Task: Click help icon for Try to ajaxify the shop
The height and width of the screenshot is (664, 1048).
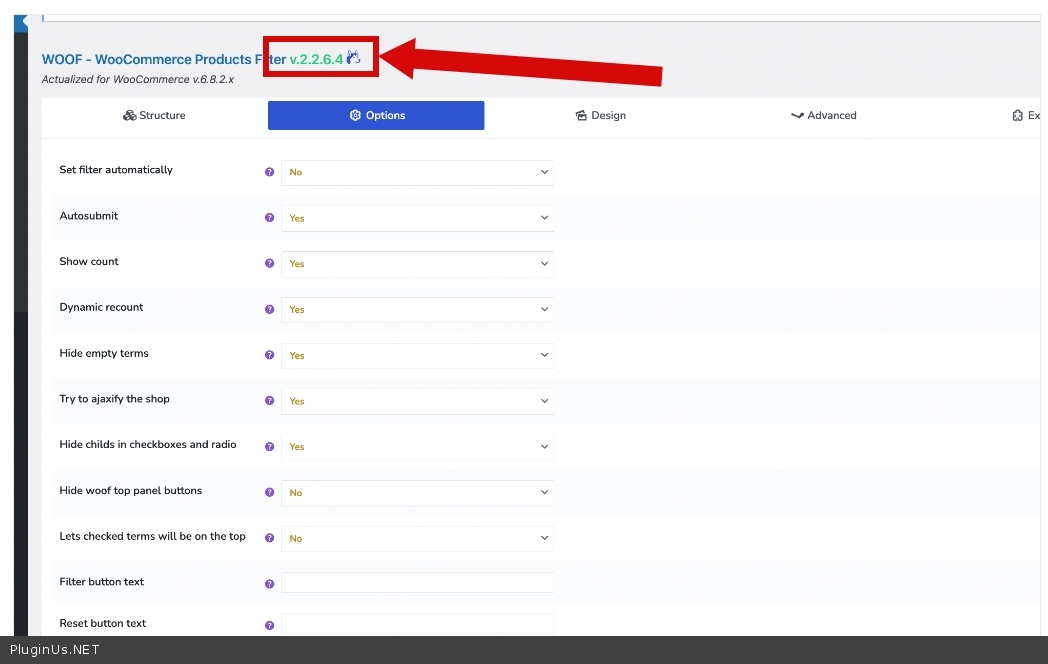Action: 269,401
